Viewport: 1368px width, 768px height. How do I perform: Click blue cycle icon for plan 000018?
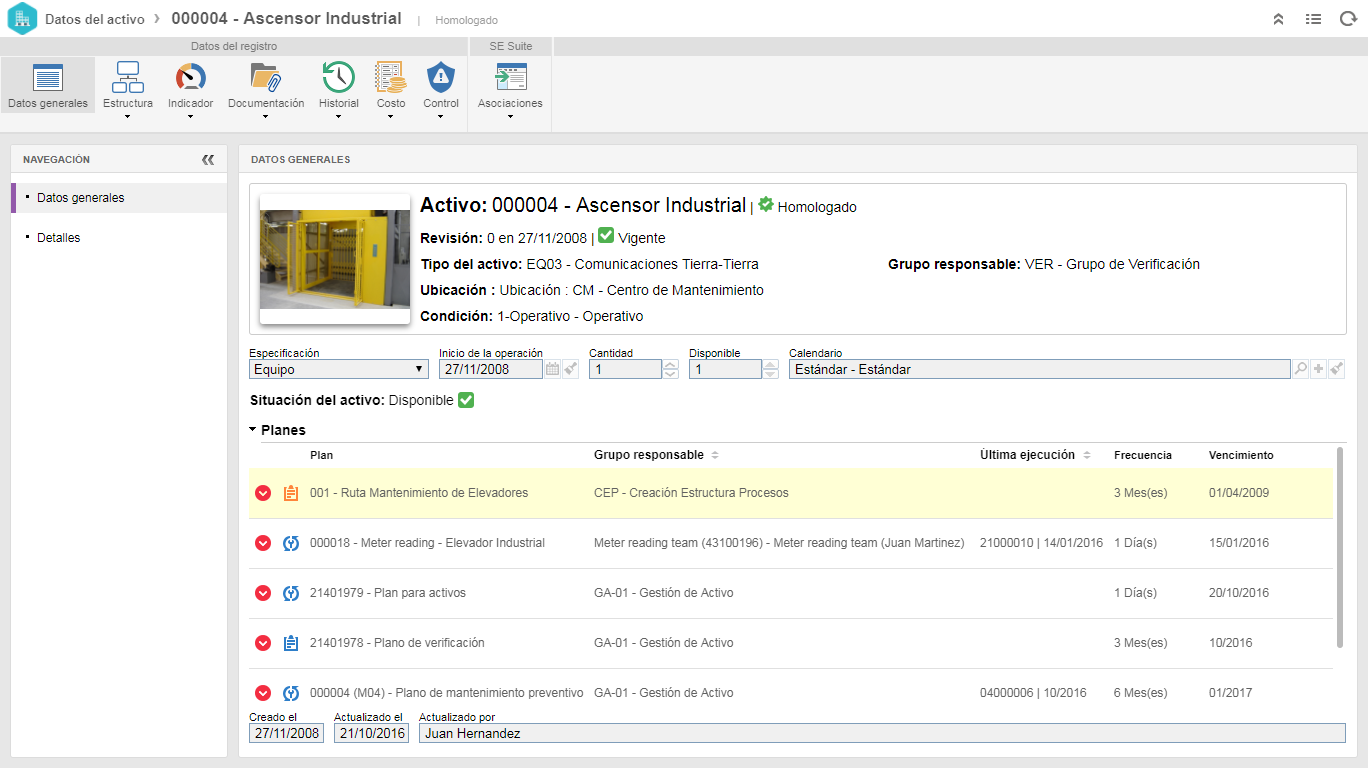click(291, 543)
